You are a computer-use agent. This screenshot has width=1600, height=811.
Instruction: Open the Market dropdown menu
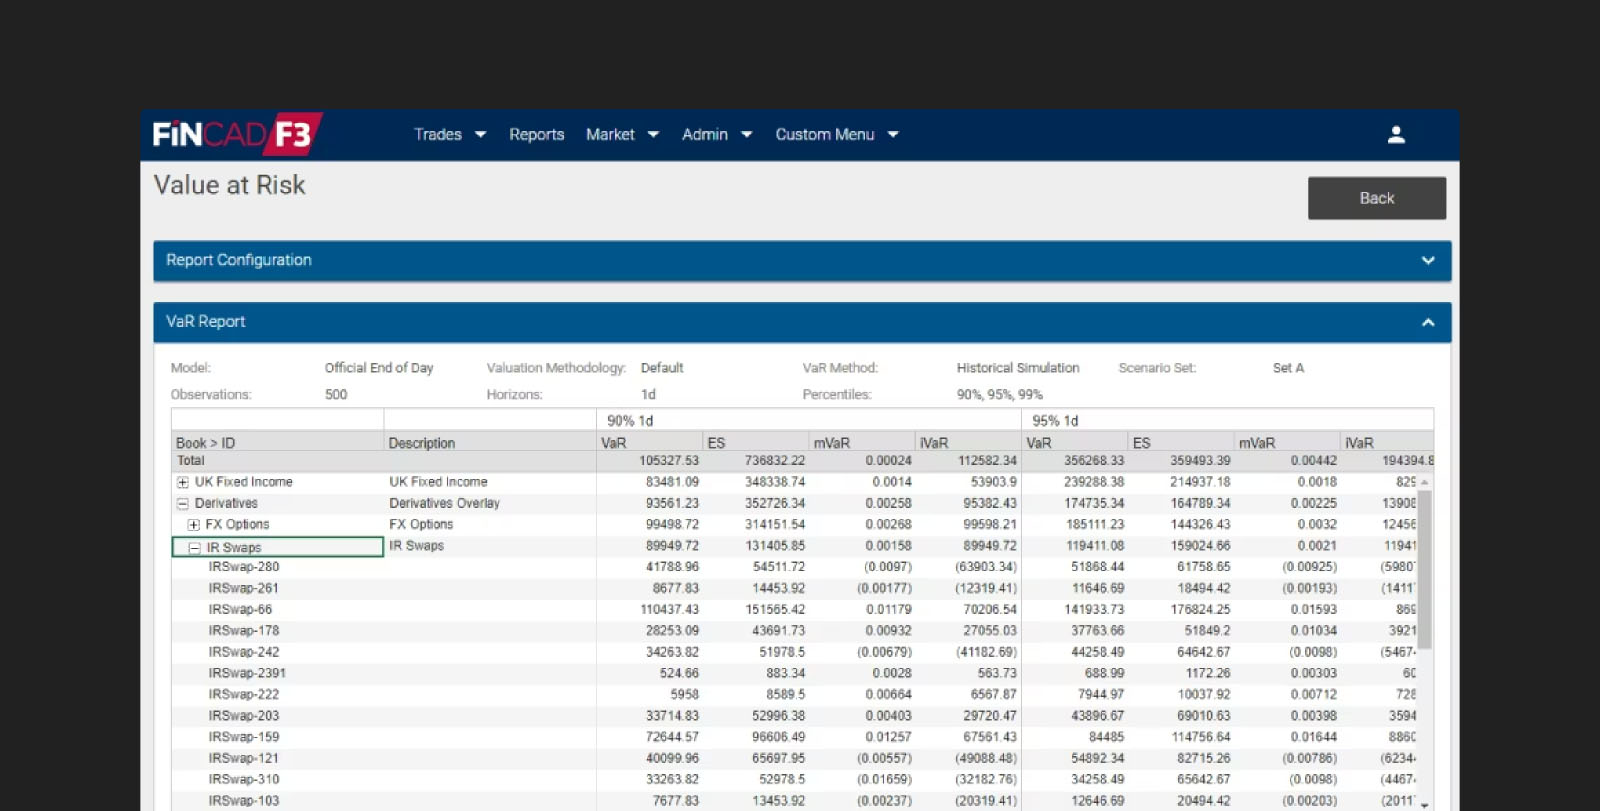pos(622,134)
